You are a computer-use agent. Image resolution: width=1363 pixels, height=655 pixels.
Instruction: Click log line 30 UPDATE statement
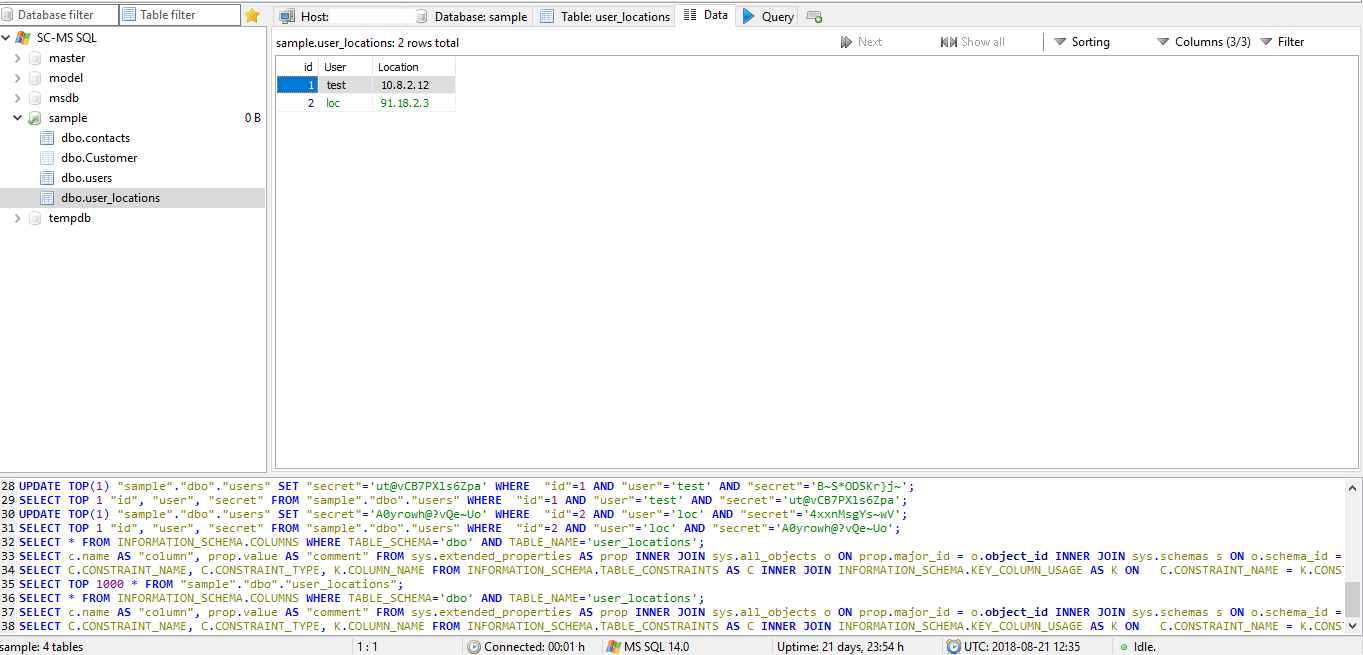(463, 514)
